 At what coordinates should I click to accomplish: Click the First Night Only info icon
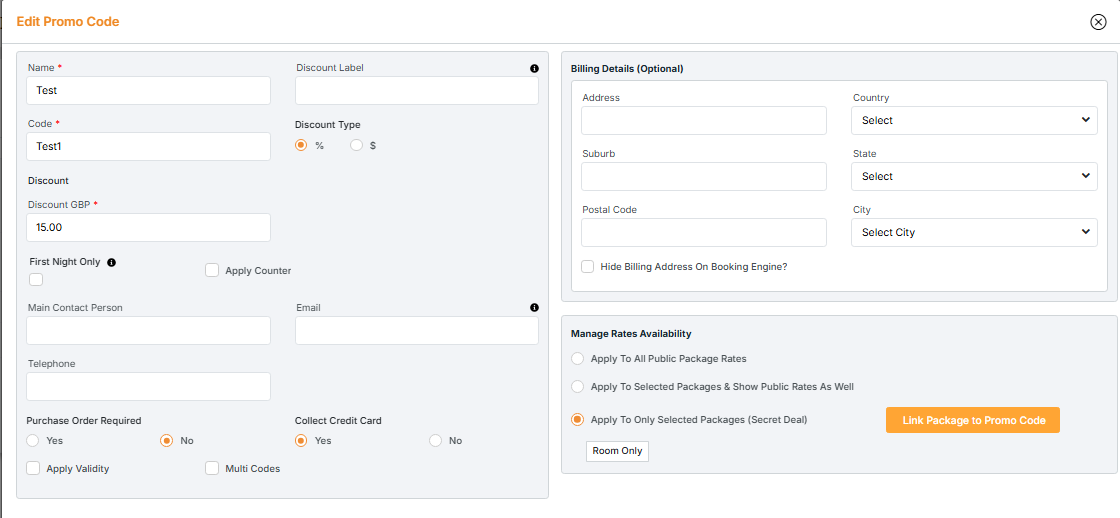tap(111, 262)
